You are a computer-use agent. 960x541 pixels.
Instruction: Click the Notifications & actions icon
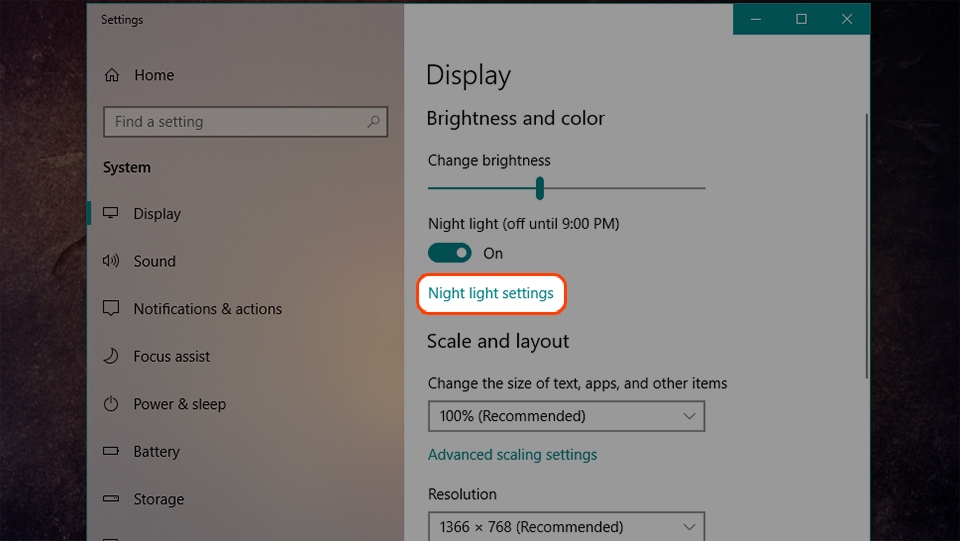pos(111,308)
